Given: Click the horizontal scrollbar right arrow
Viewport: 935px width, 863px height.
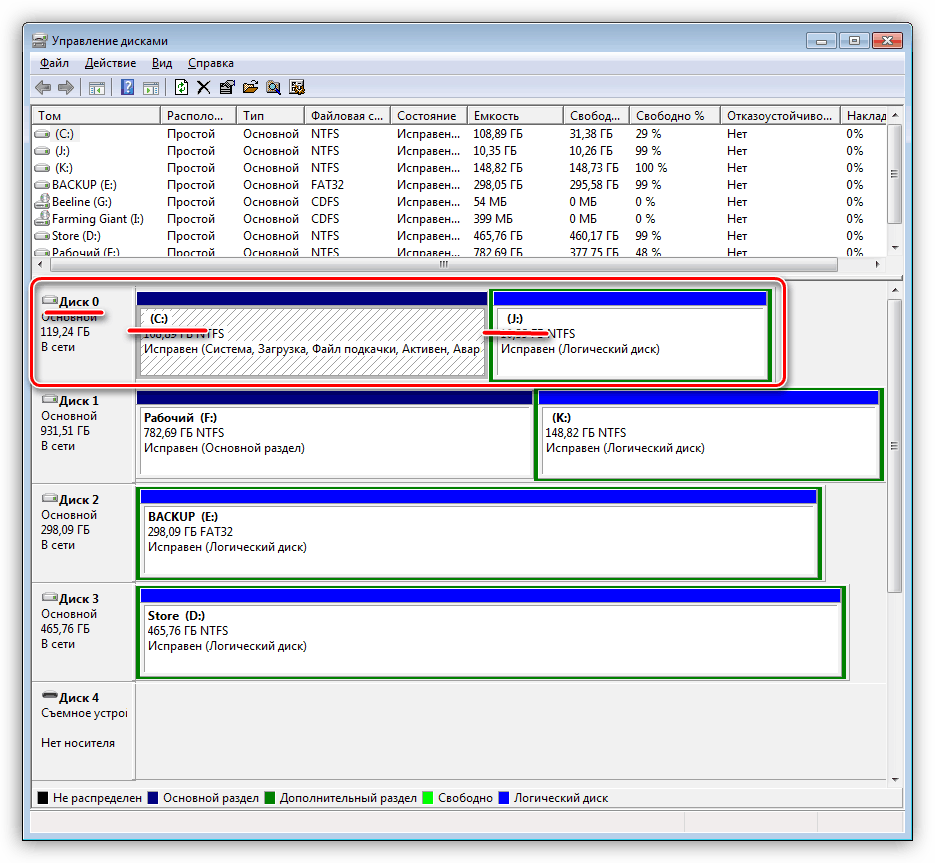Looking at the screenshot, I should pyautogui.click(x=877, y=264).
